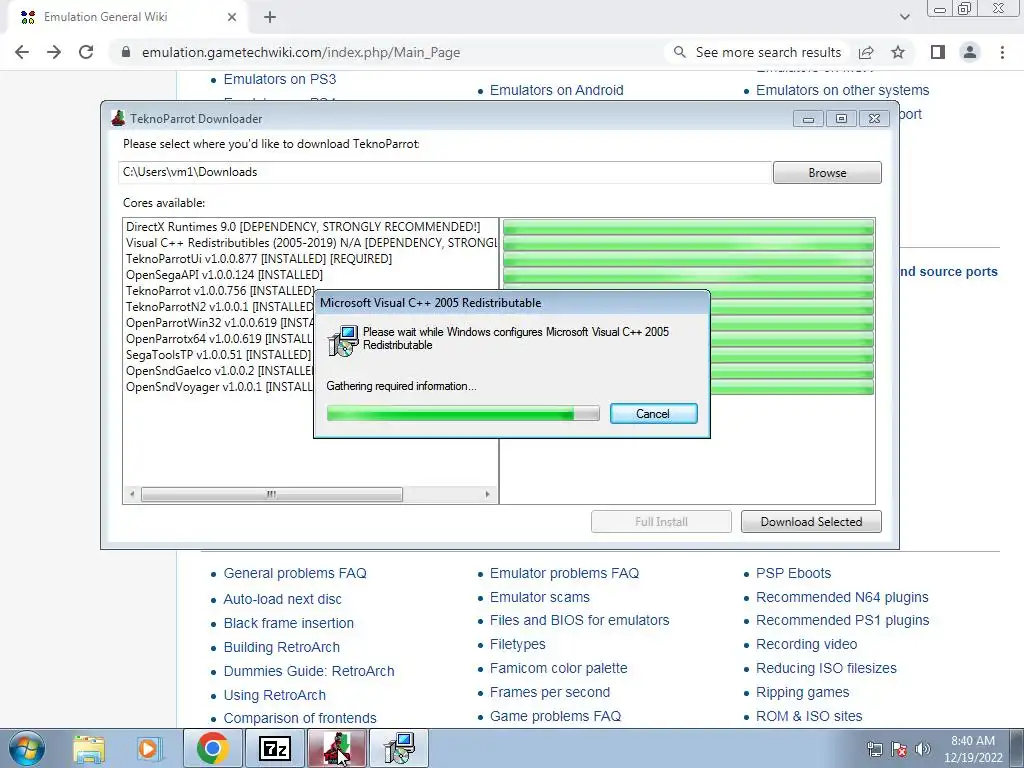Select OpenSndVoyager v1.0.0.1 list entry
The width and height of the screenshot is (1024, 768).
[x=219, y=387]
